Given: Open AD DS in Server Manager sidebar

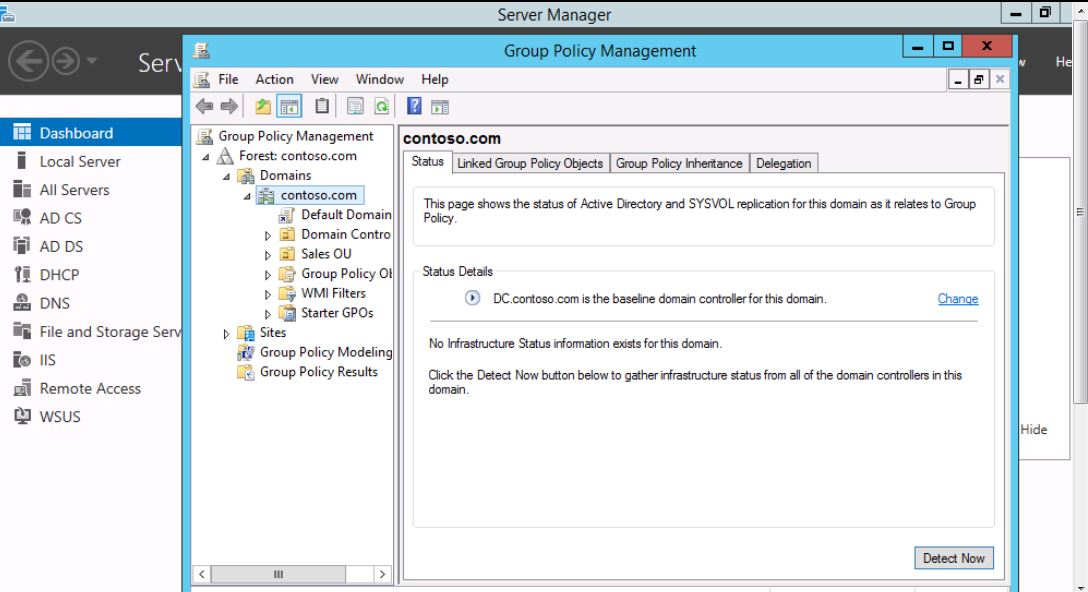Looking at the screenshot, I should (60, 247).
